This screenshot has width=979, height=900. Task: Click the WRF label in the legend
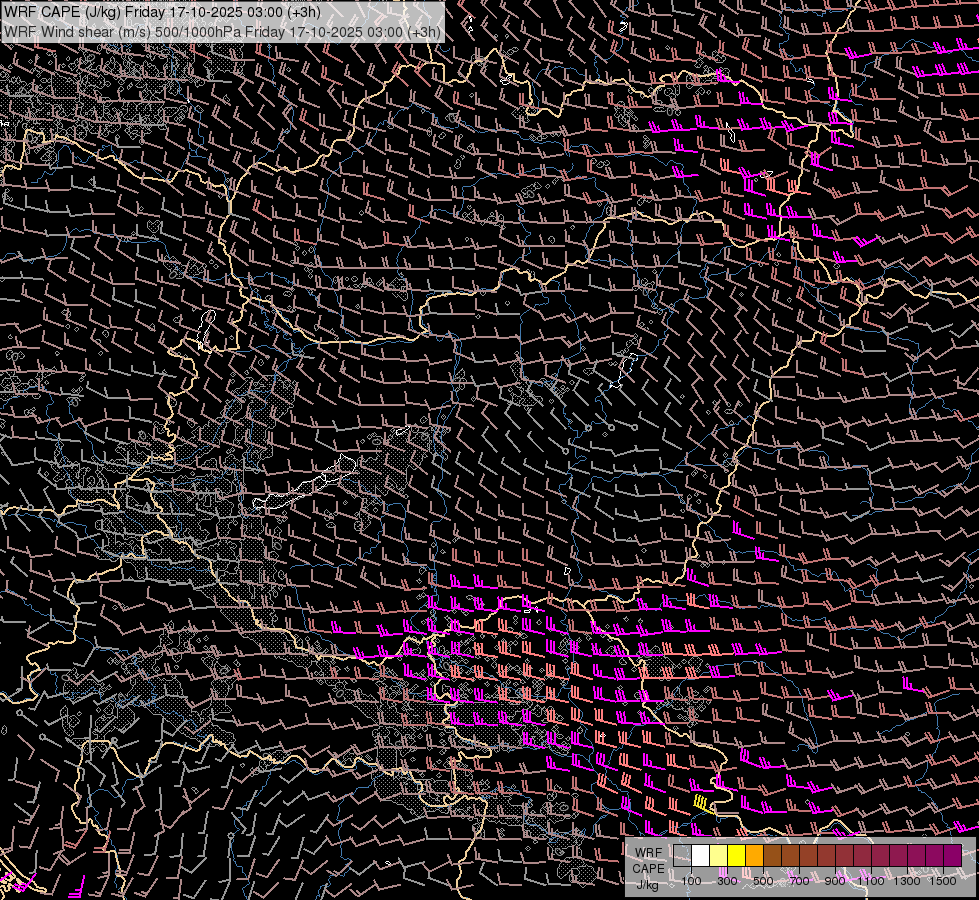pos(648,853)
